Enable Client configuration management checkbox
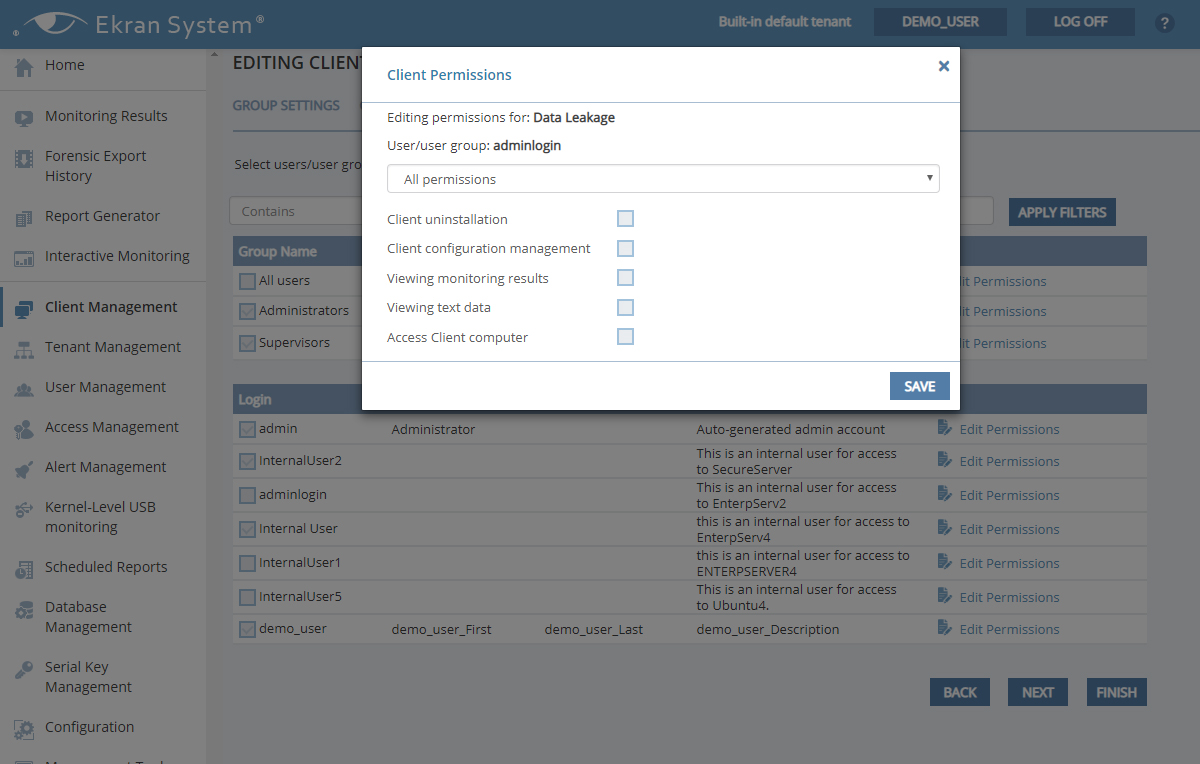 625,248
